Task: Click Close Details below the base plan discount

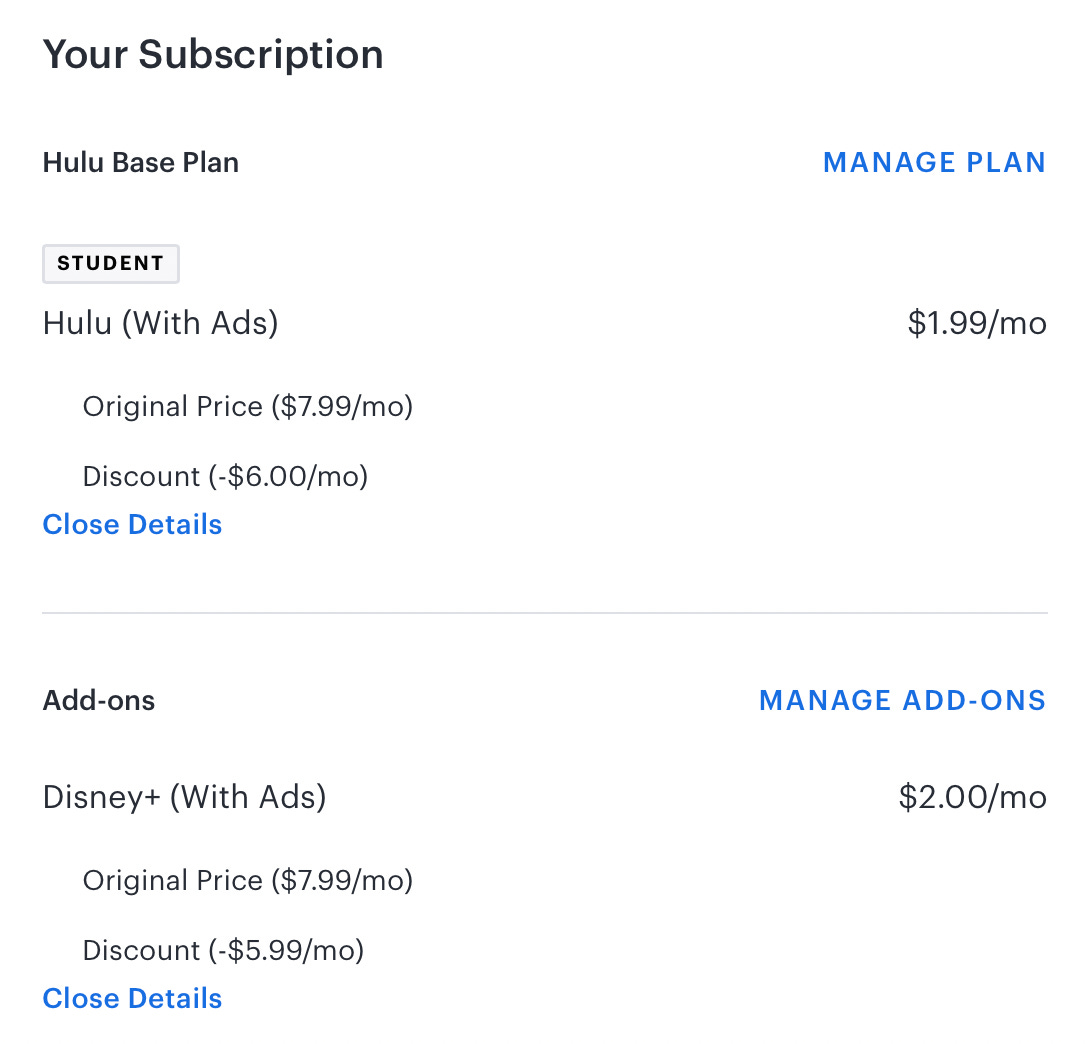Action: click(131, 524)
